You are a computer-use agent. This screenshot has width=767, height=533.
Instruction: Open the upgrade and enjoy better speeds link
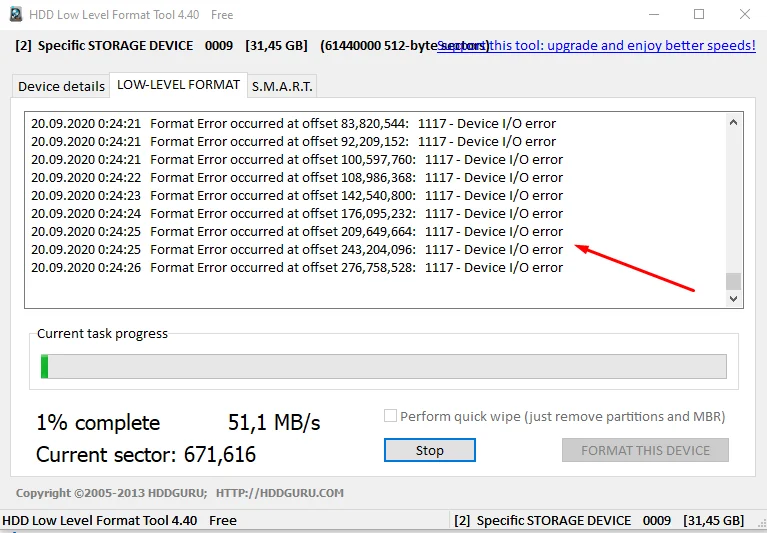click(x=596, y=45)
